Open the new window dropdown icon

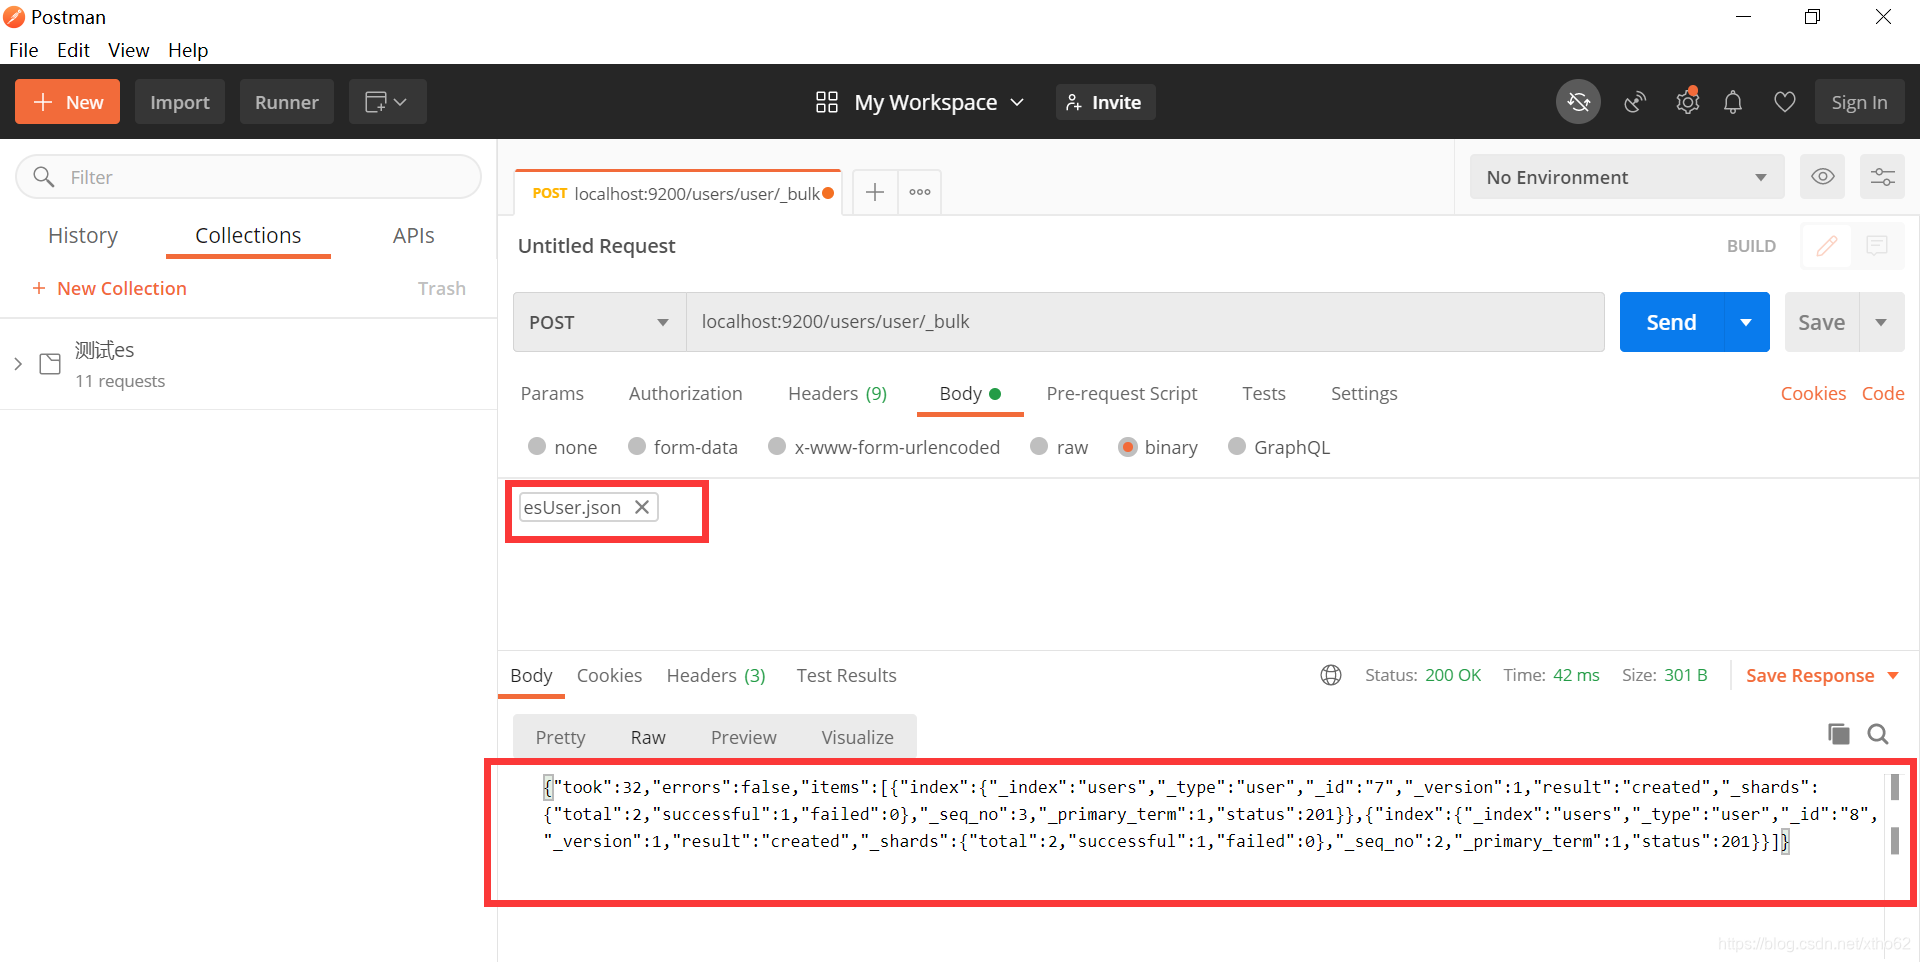tap(387, 102)
